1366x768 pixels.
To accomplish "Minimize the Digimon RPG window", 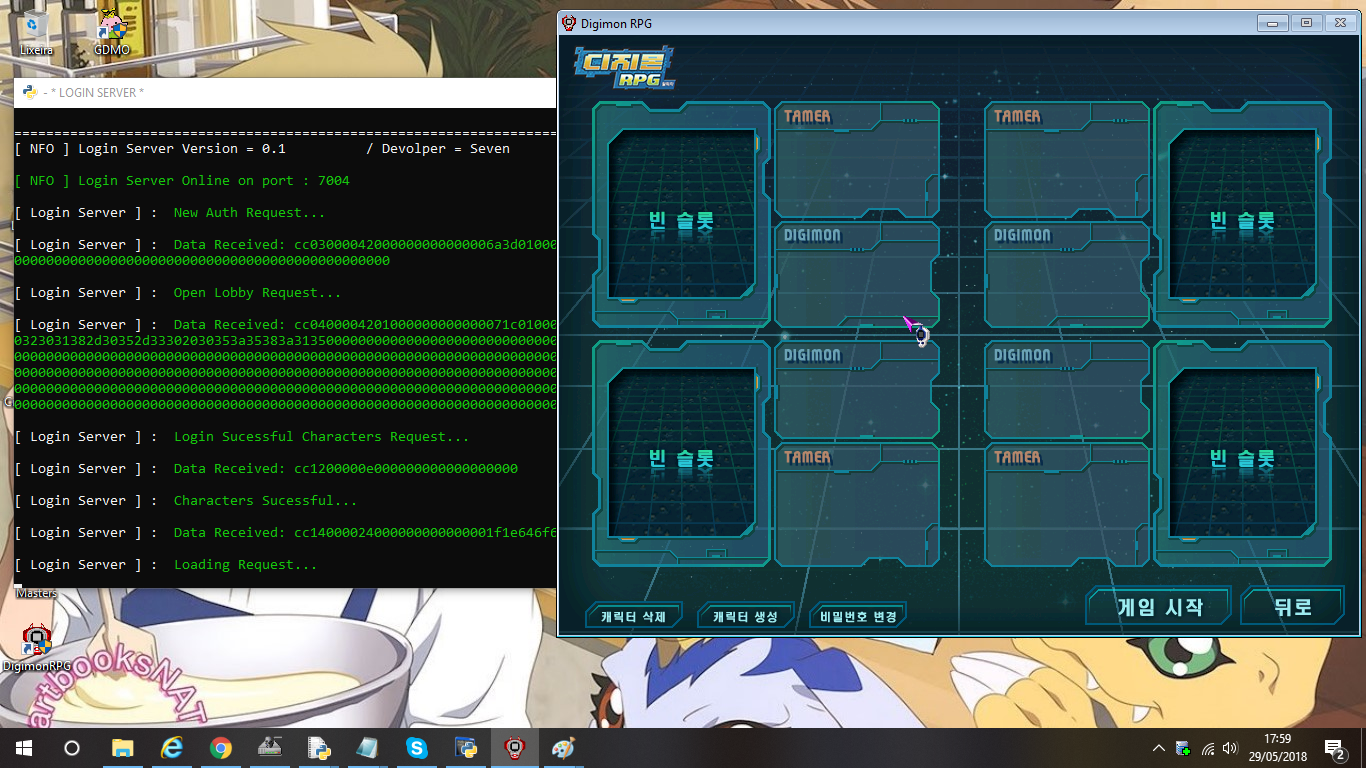I will click(1272, 23).
